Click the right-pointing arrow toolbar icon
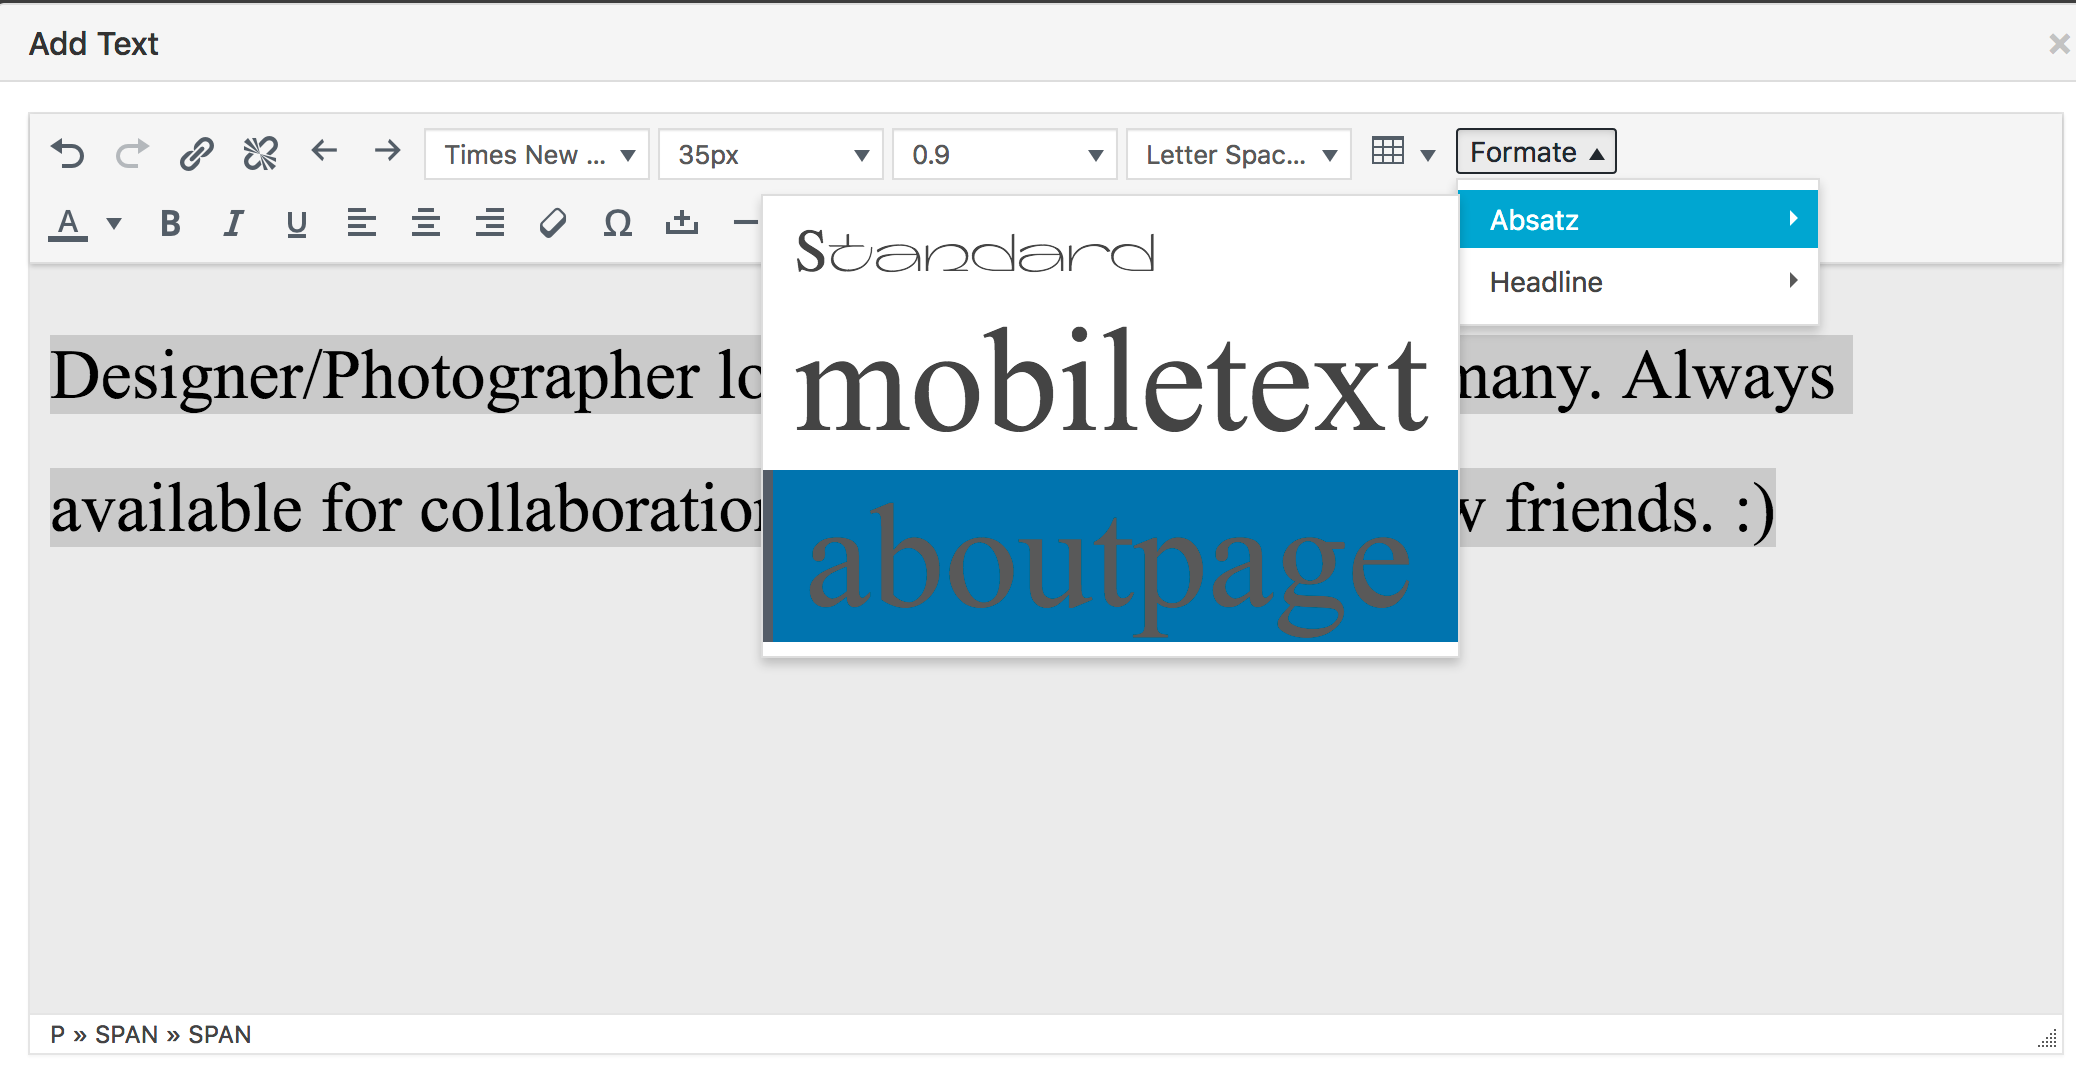The height and width of the screenshot is (1084, 2076). click(387, 151)
